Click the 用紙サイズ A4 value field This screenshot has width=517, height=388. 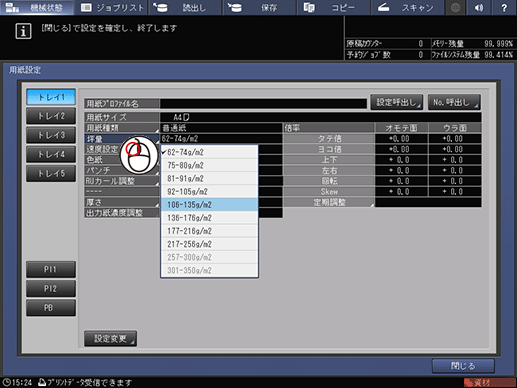321,117
